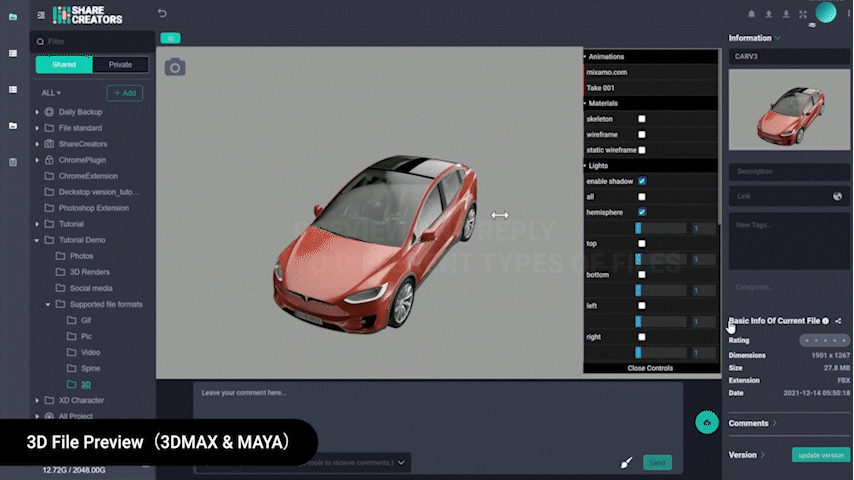Click the hamburger menu icon beside logo
The height and width of the screenshot is (480, 854).
41,15
